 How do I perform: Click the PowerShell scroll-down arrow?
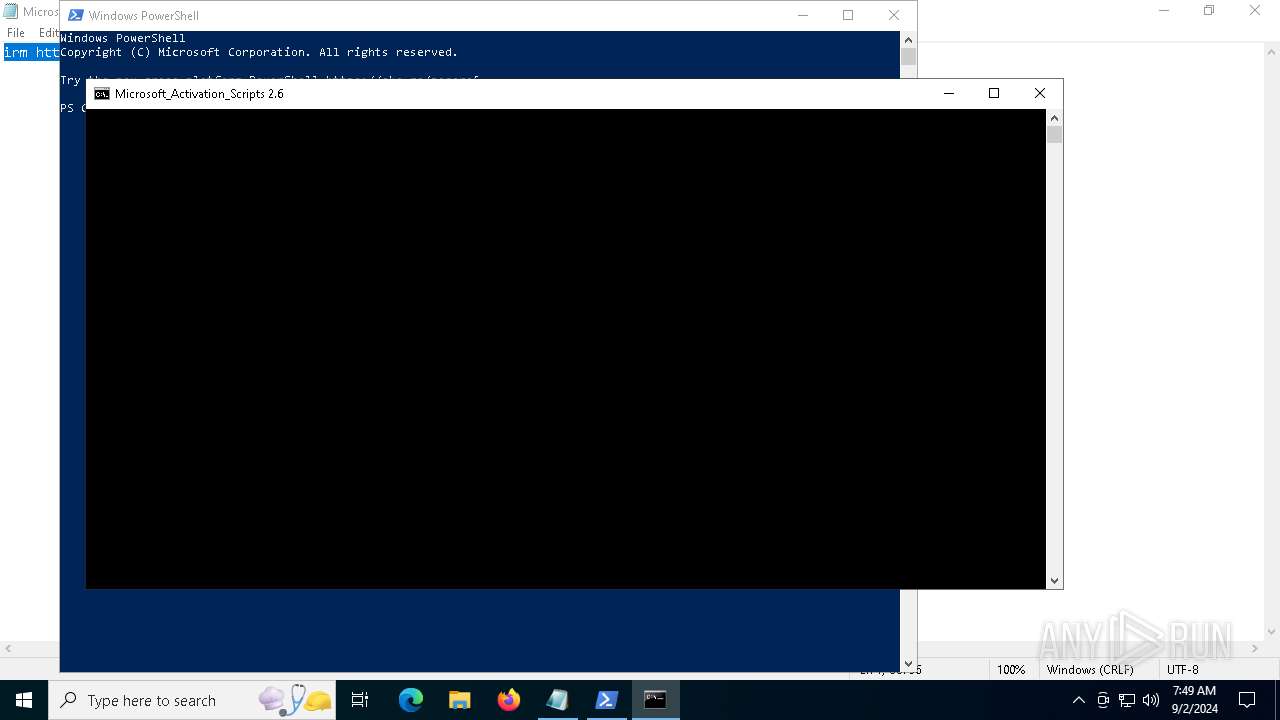[908, 663]
